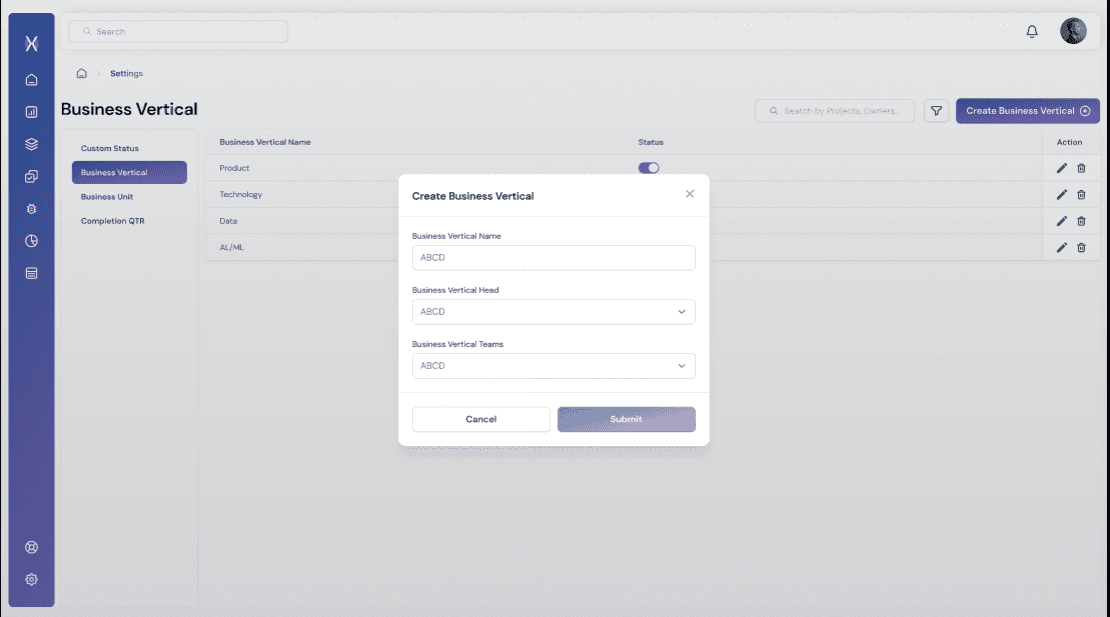Open the profile avatar menu
This screenshot has width=1110, height=617.
click(1073, 30)
